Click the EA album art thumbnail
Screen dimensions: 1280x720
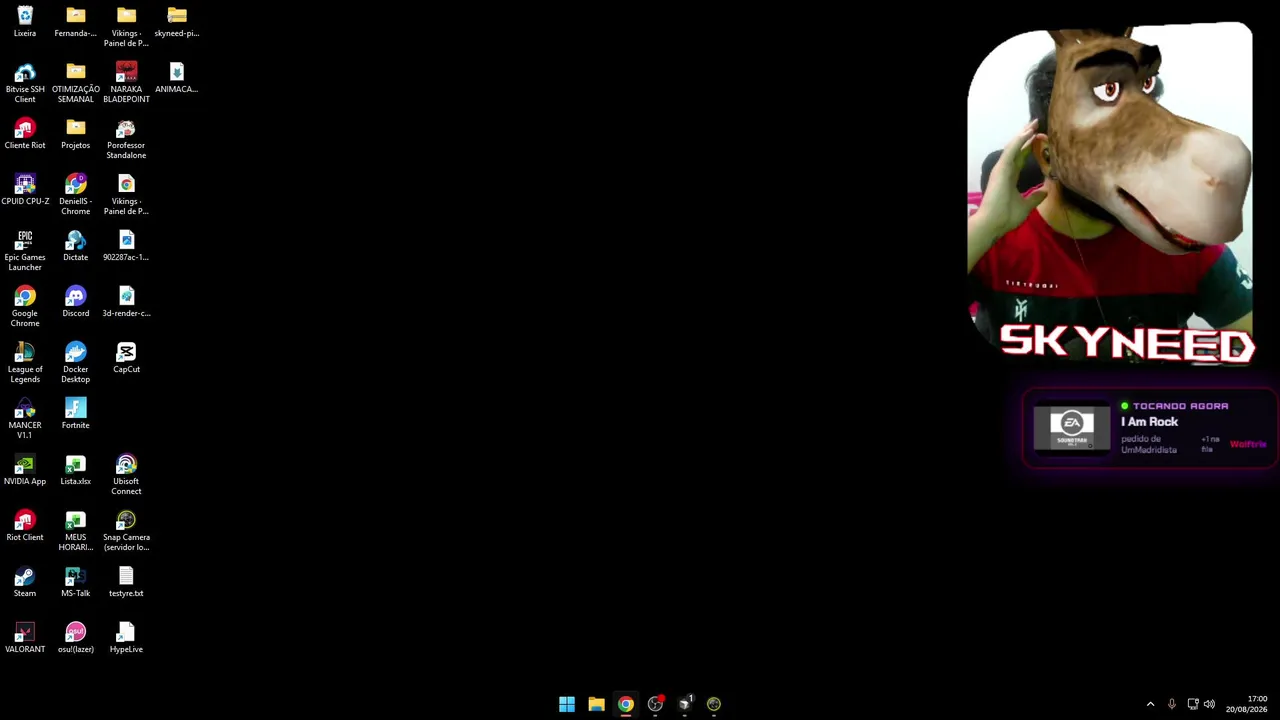1071,428
